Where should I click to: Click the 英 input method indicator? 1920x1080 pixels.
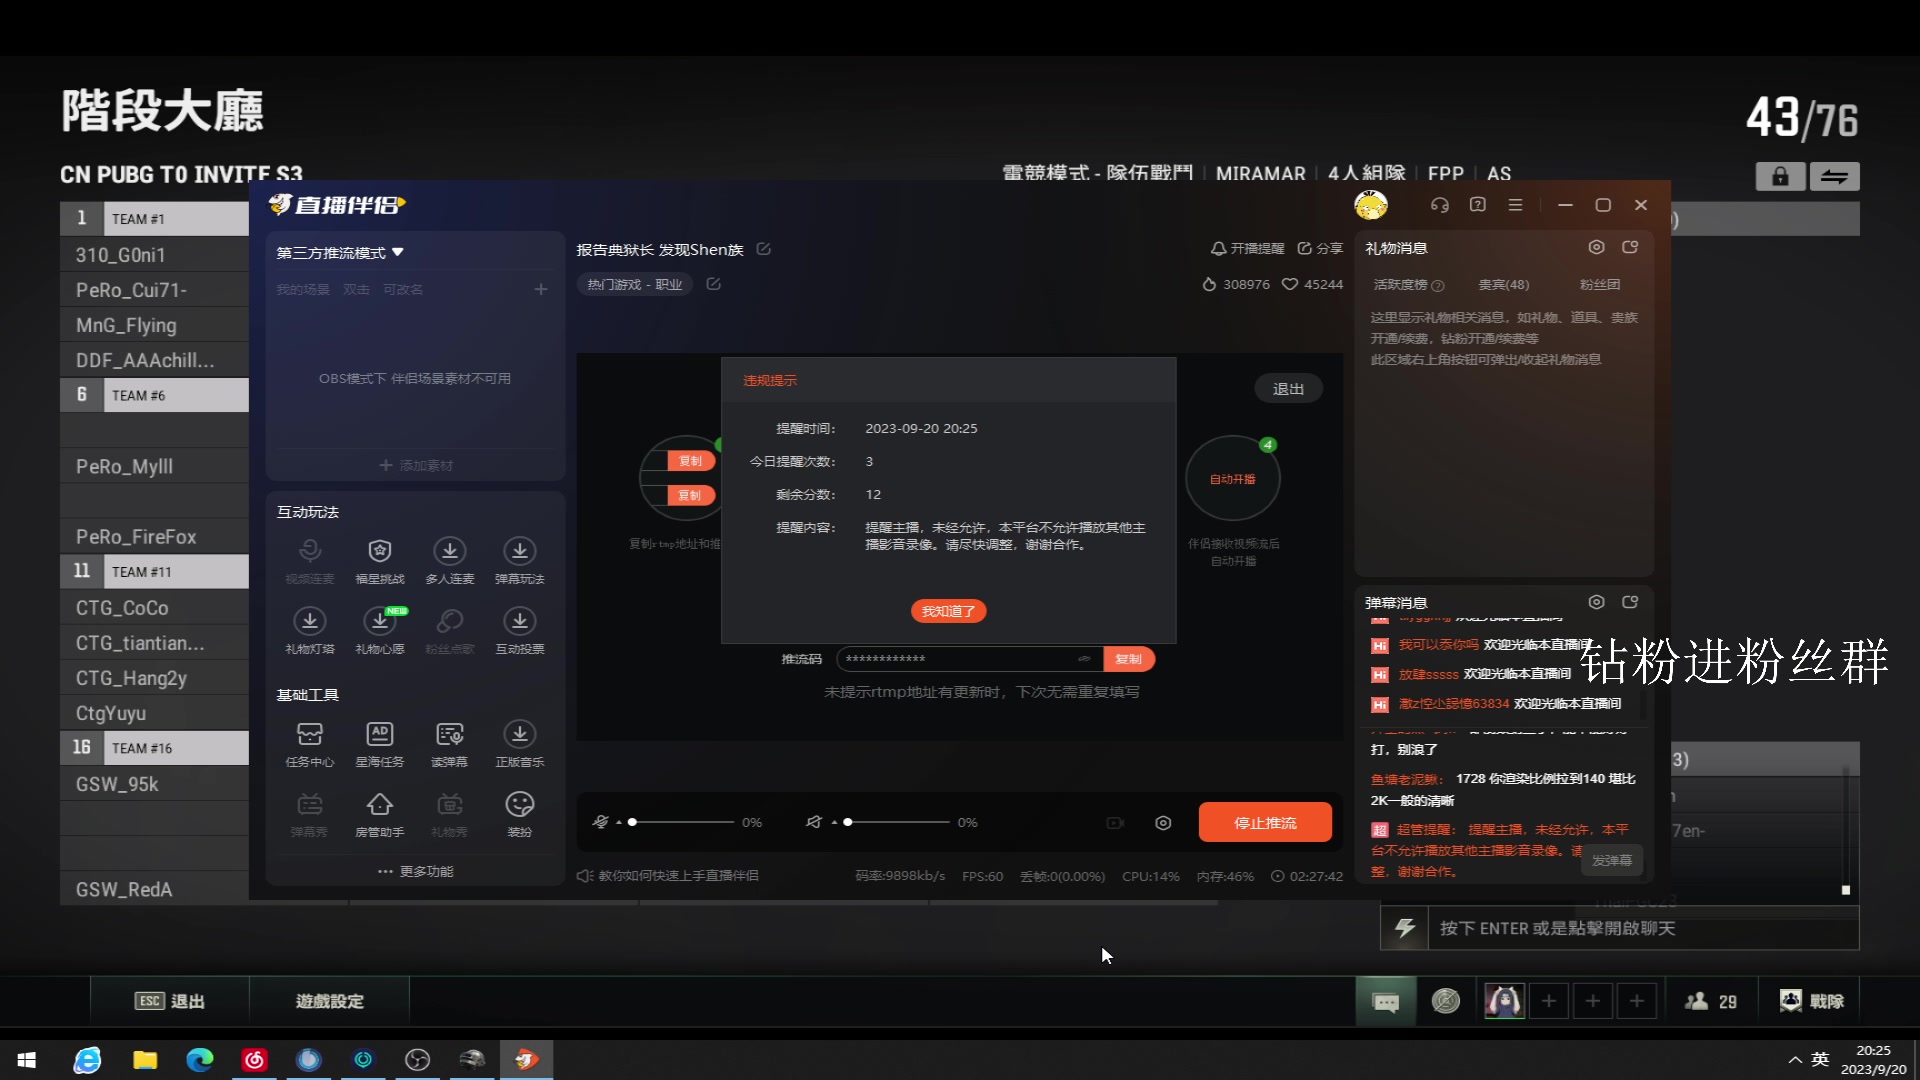click(x=1820, y=1060)
